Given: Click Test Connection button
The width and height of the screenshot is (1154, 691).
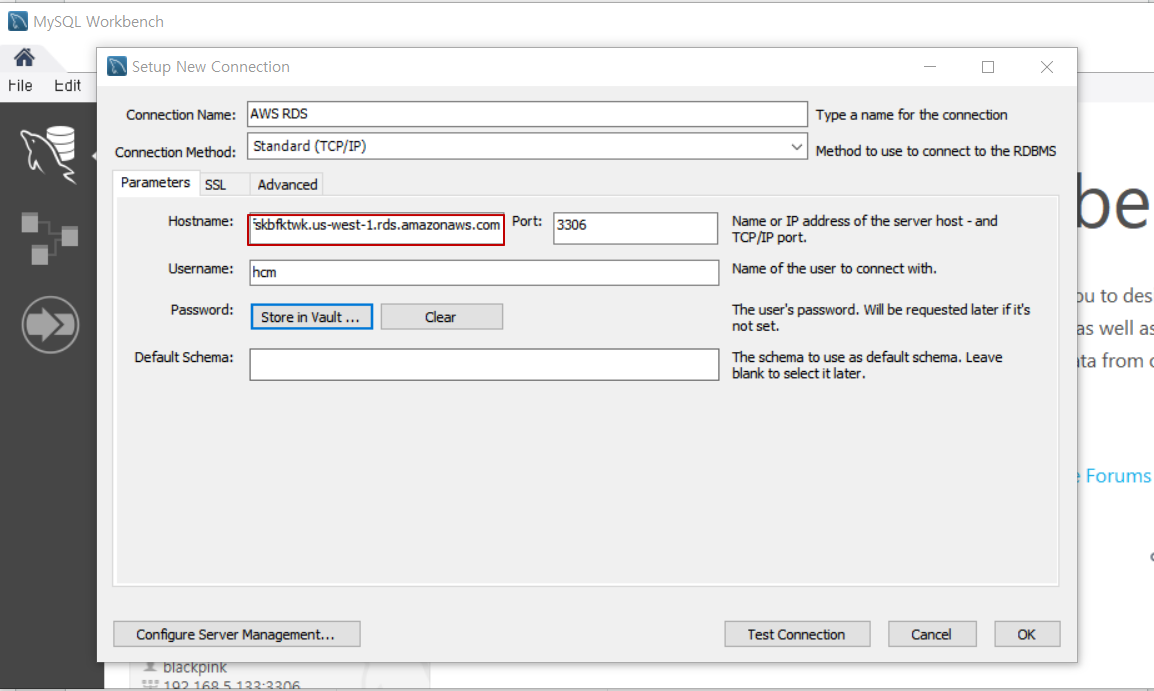Looking at the screenshot, I should pyautogui.click(x=797, y=634).
